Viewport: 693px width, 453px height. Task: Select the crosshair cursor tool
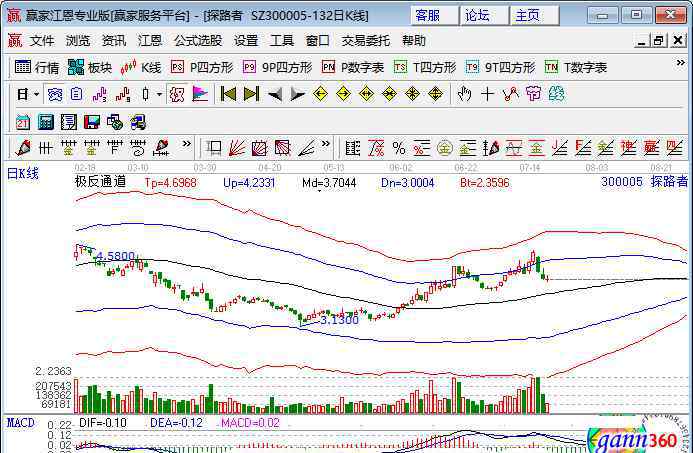(x=487, y=94)
